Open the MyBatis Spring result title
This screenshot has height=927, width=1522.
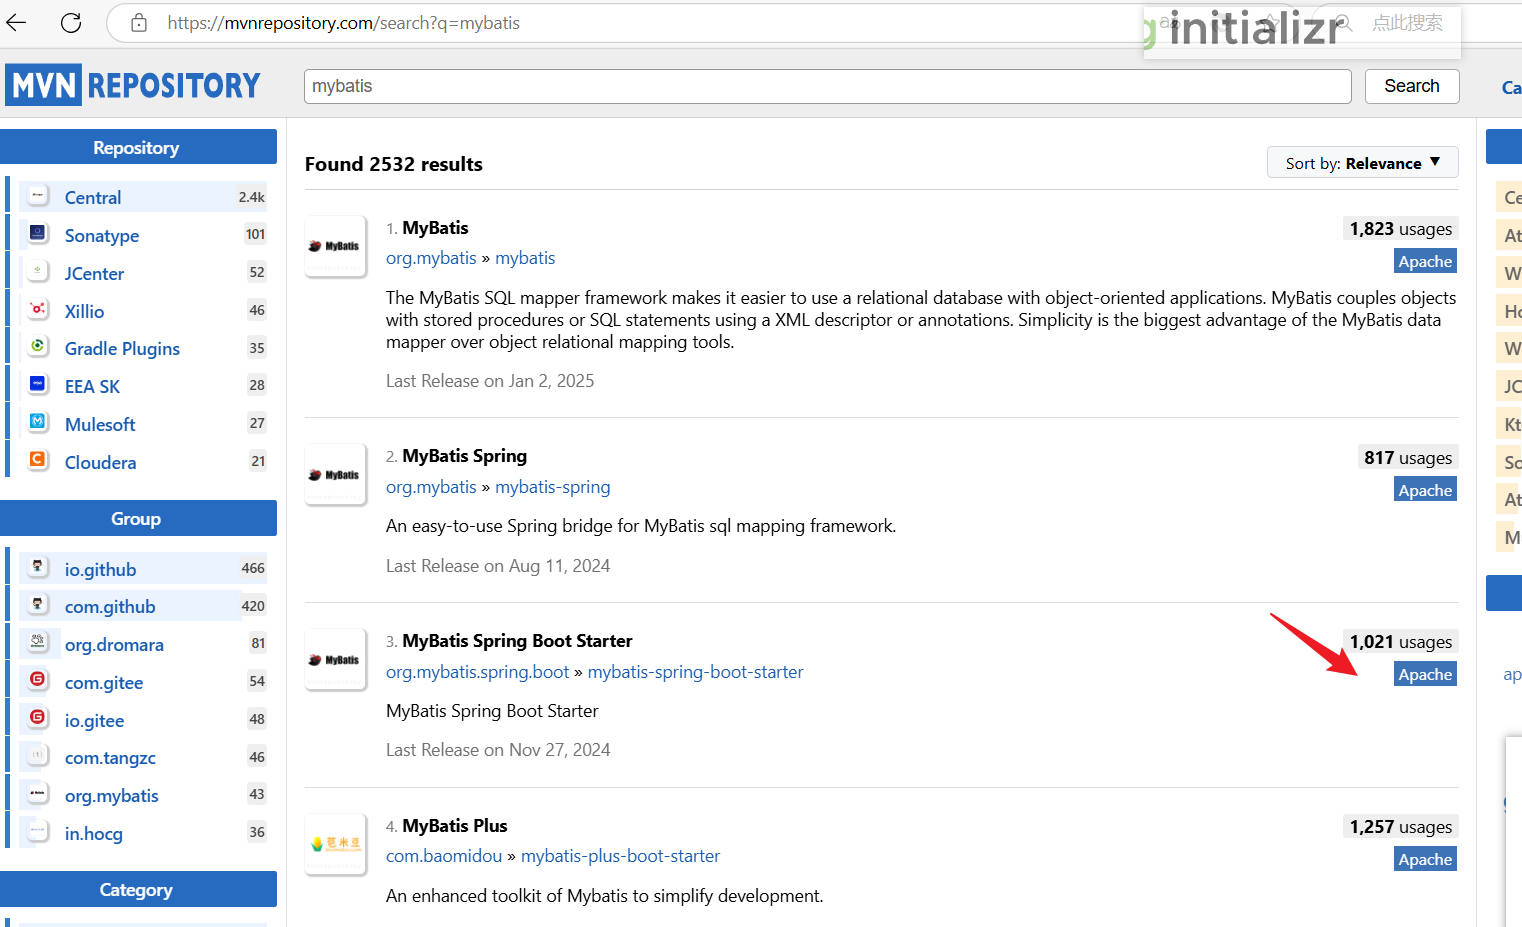(x=464, y=456)
